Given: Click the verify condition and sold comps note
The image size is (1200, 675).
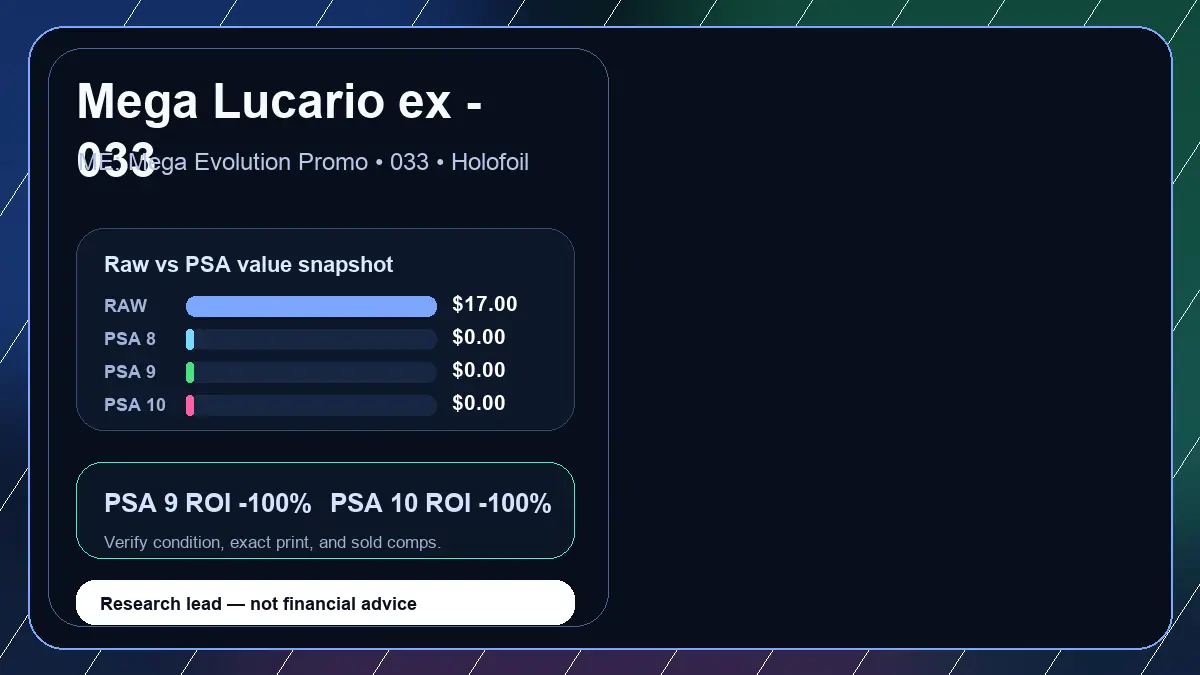Looking at the screenshot, I should [x=272, y=543].
